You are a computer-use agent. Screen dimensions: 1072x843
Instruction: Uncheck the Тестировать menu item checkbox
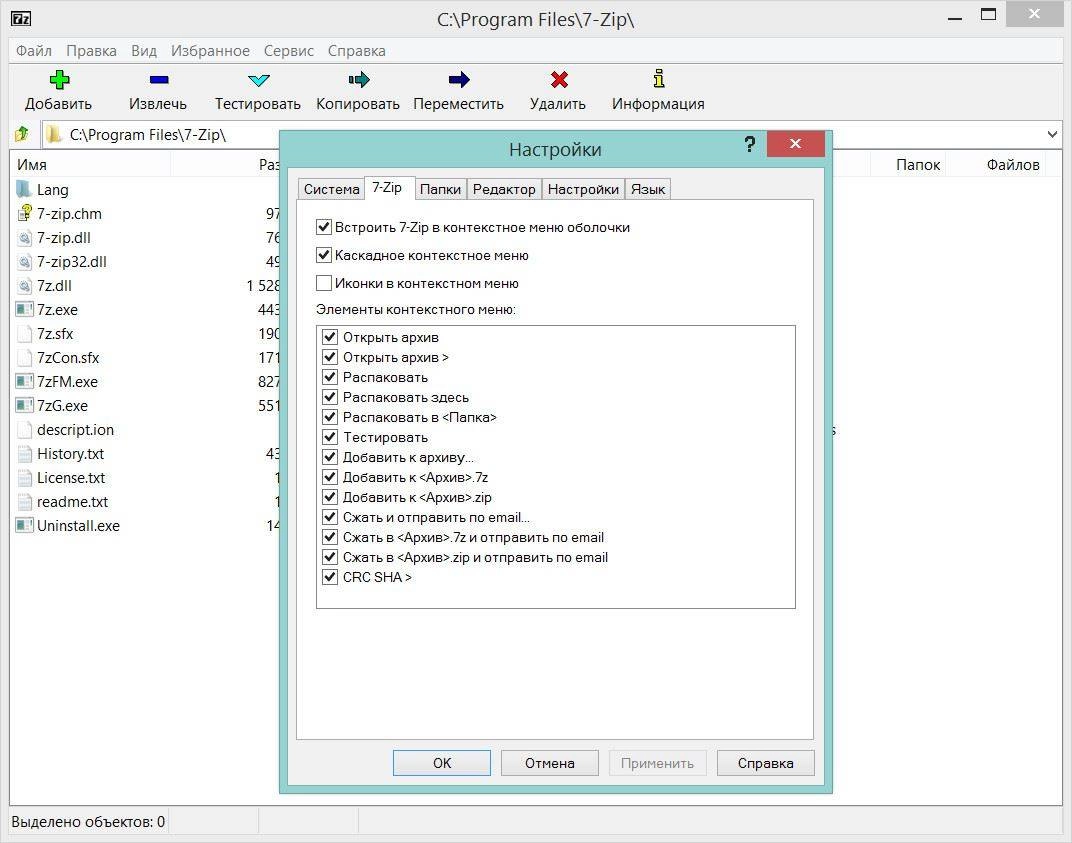click(330, 437)
